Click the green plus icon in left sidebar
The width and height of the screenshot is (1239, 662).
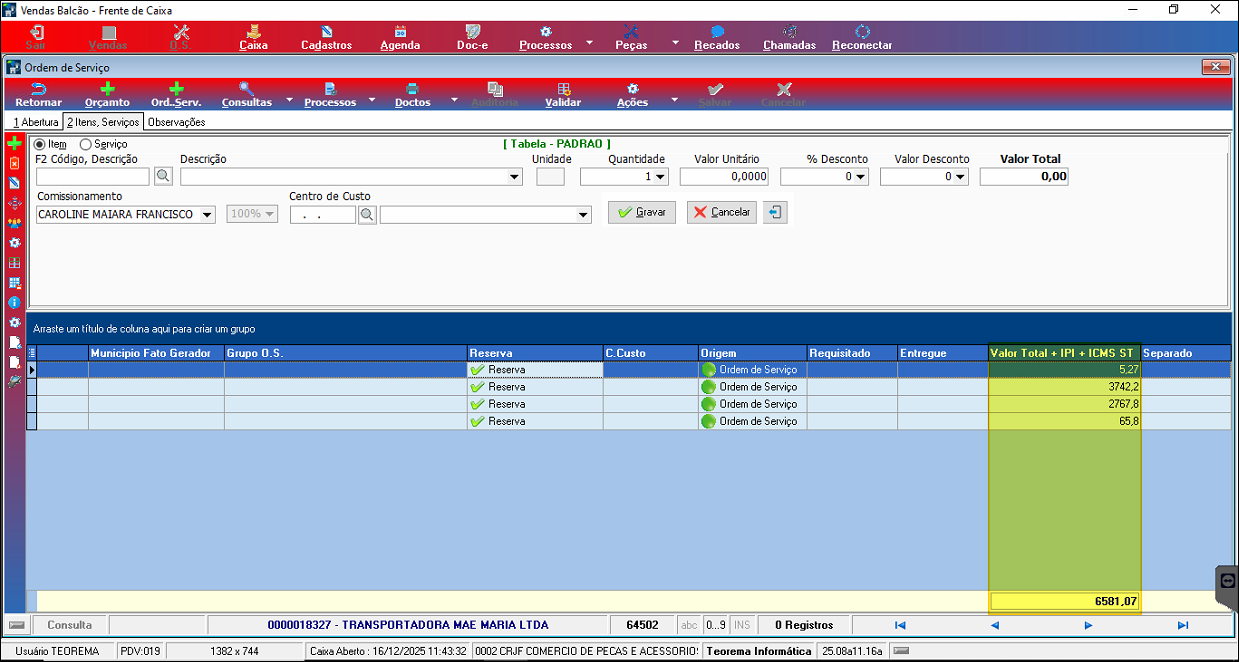click(14, 144)
